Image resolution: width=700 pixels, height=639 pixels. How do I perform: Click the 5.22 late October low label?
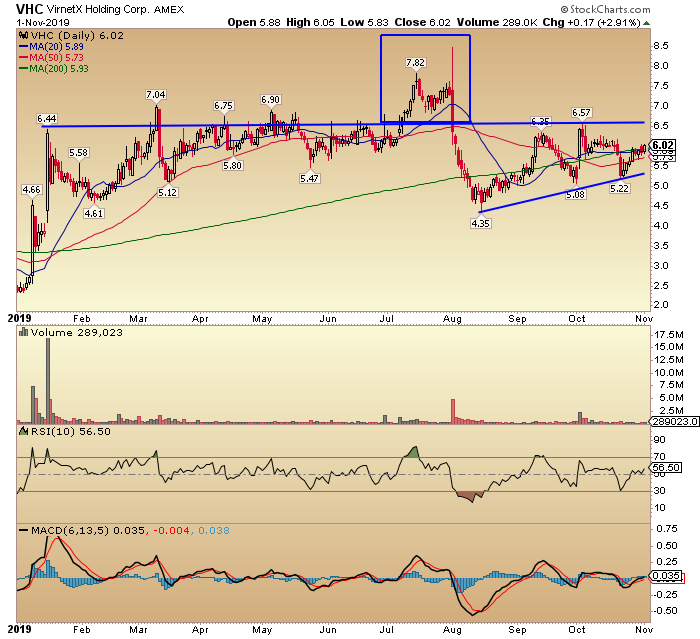620,189
